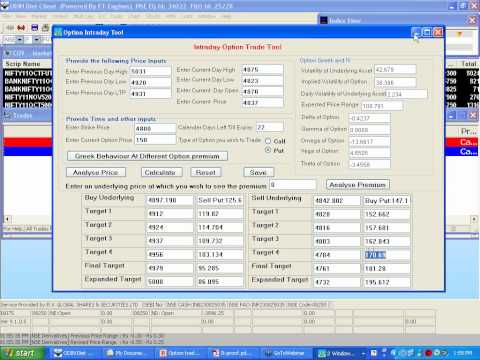Click the Buy Underlying value 4897.198
This screenshot has height=360, width=480.
pos(170,200)
